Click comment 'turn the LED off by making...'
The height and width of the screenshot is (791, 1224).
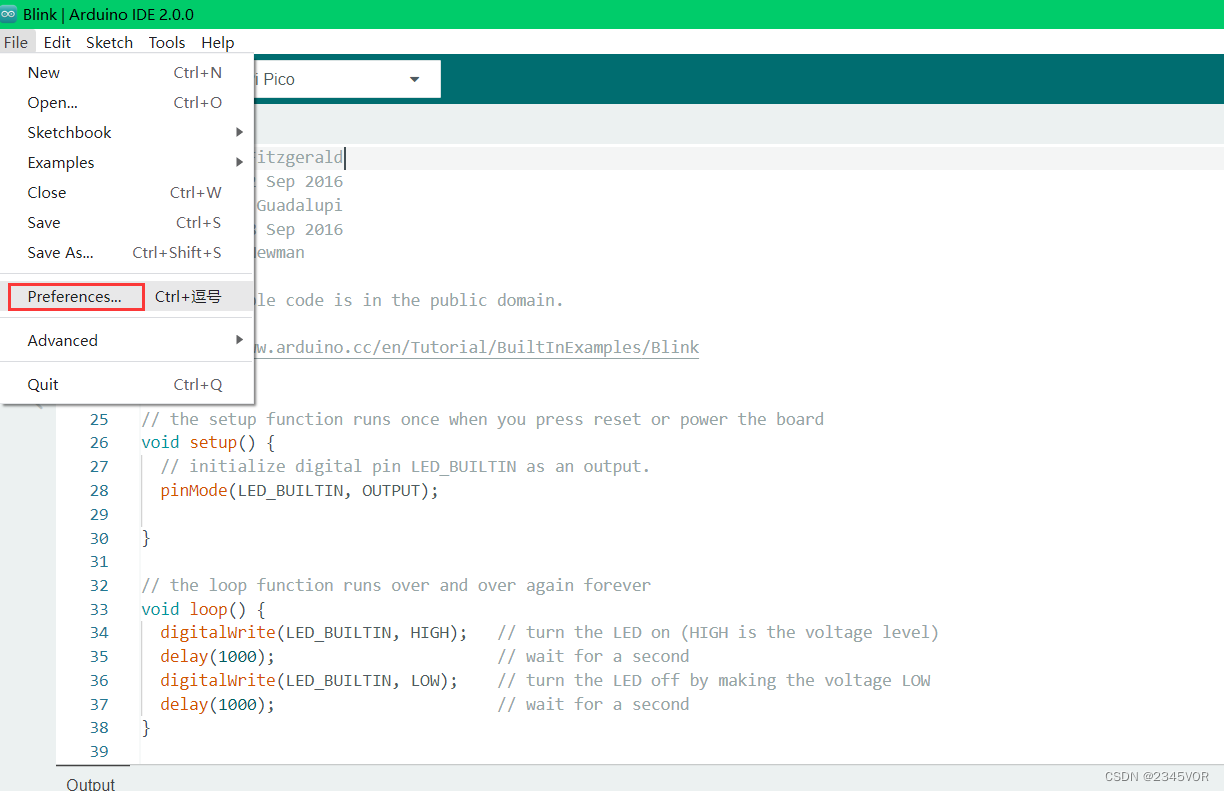pos(714,681)
